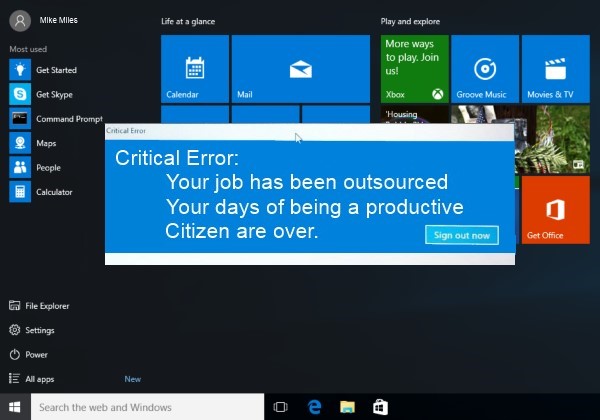Open the Power options
The image size is (600, 420).
pyautogui.click(x=28, y=355)
